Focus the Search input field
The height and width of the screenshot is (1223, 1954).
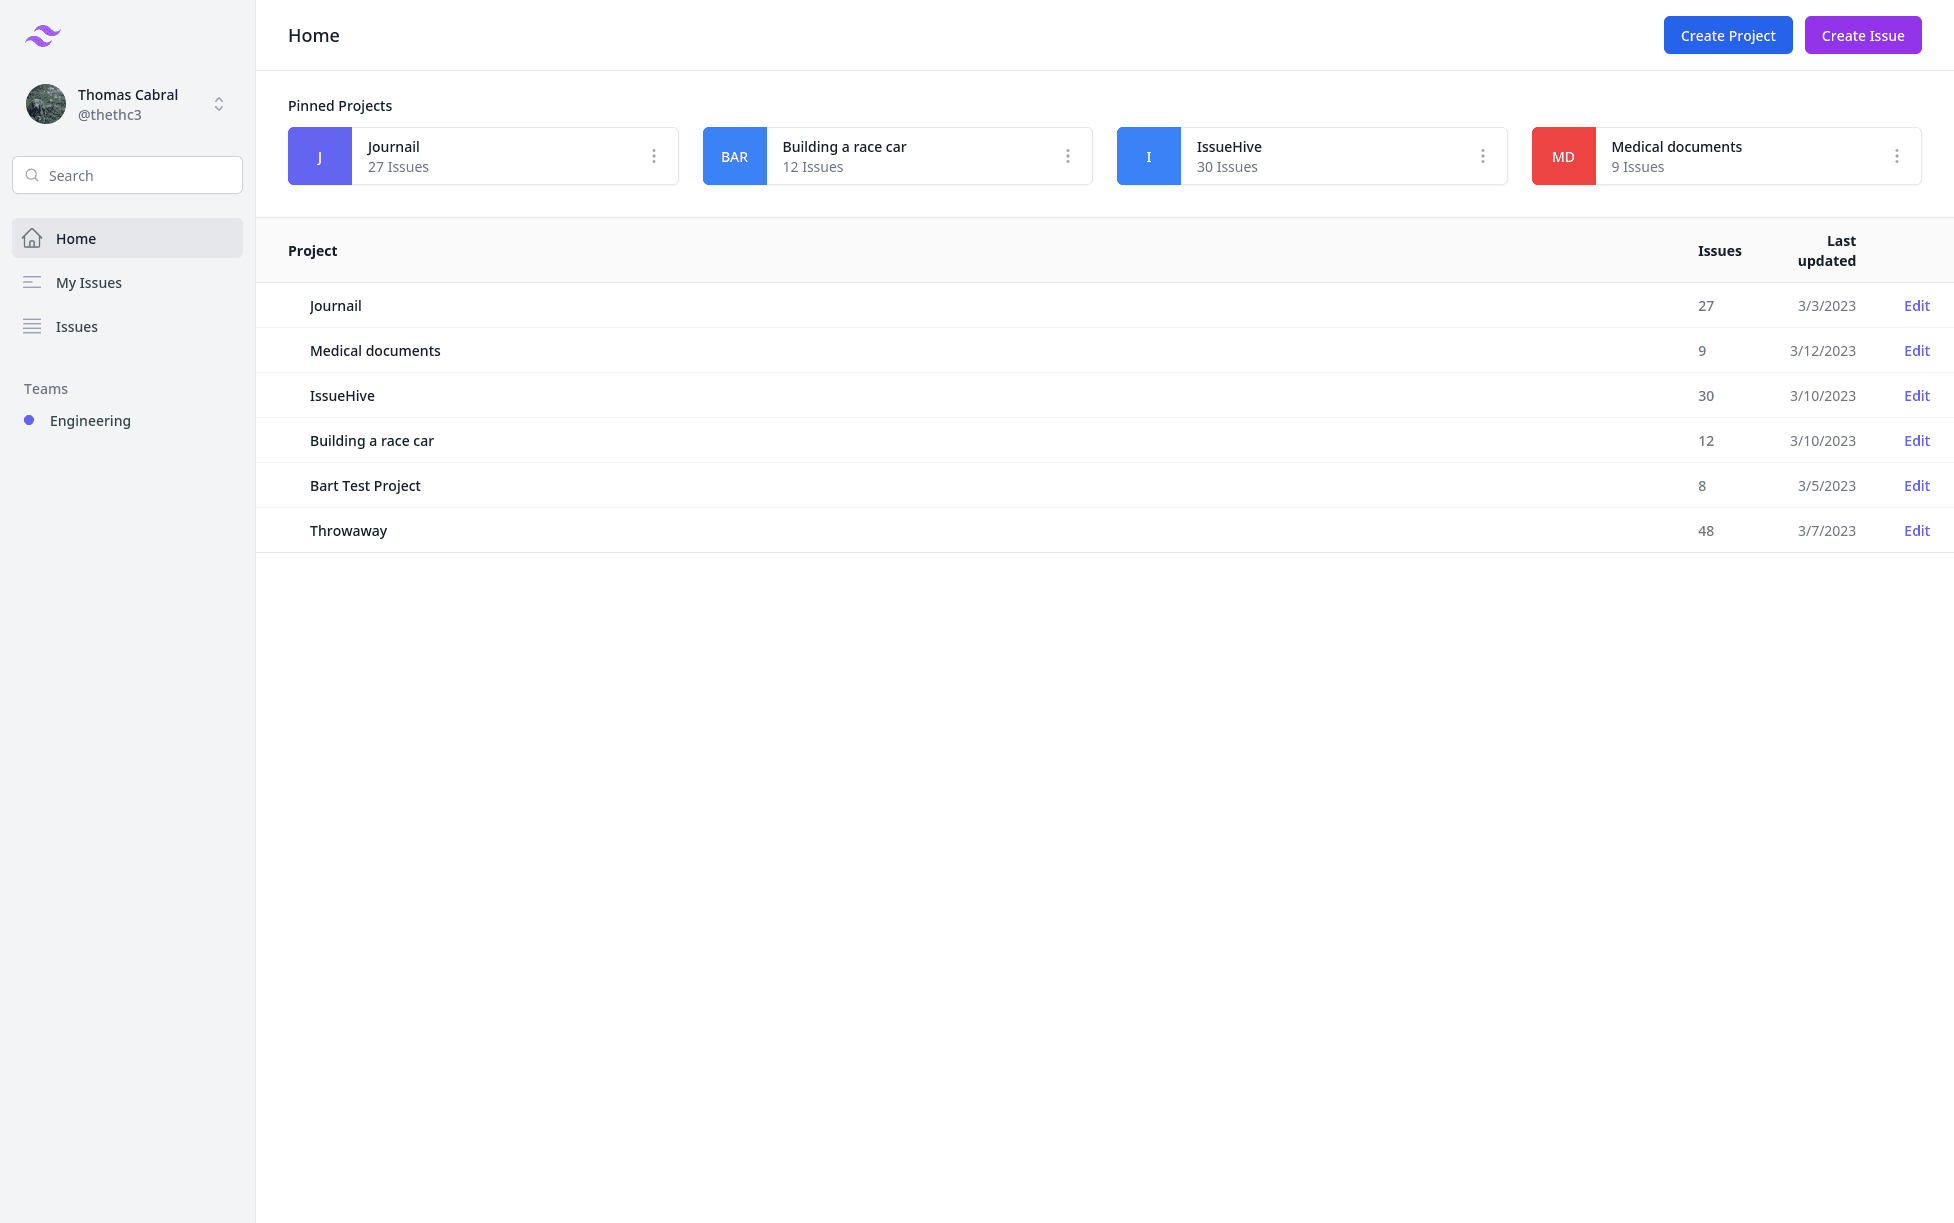coord(140,175)
